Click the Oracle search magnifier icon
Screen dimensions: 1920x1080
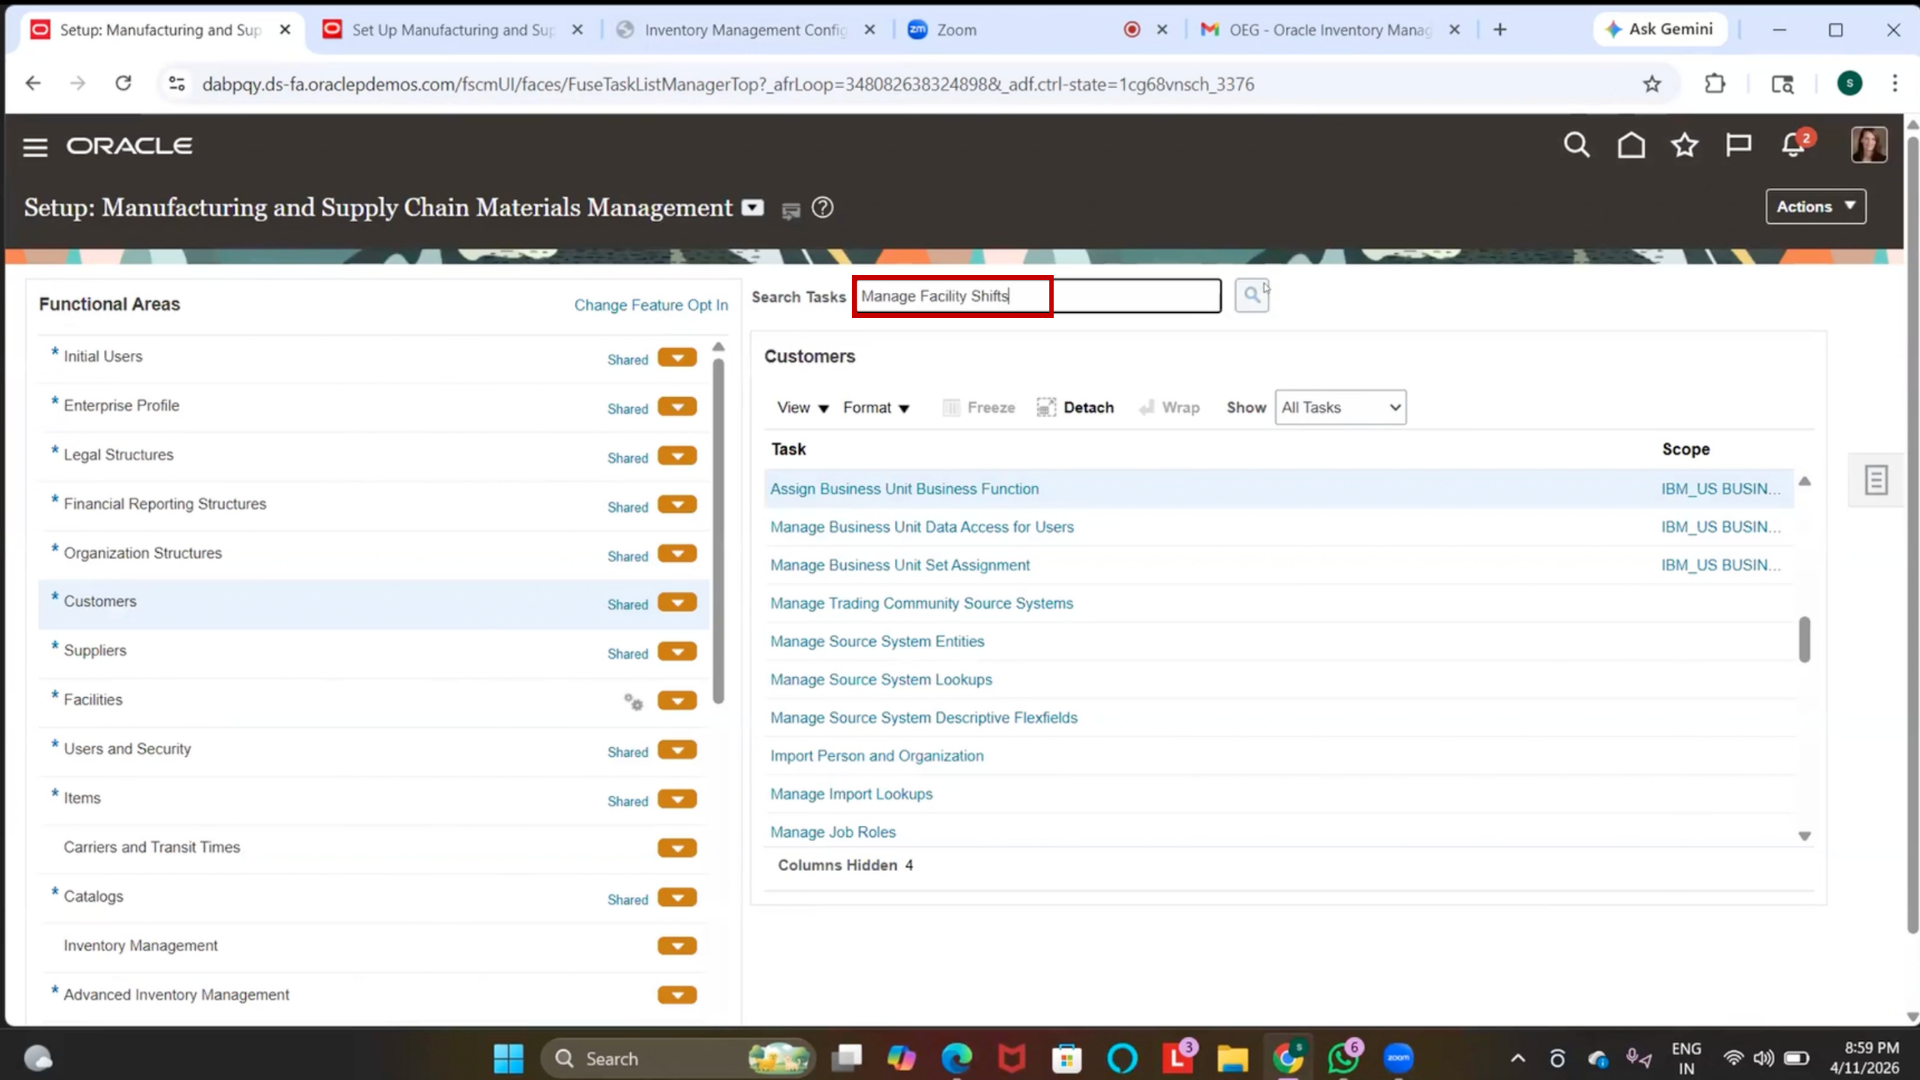(x=1576, y=146)
